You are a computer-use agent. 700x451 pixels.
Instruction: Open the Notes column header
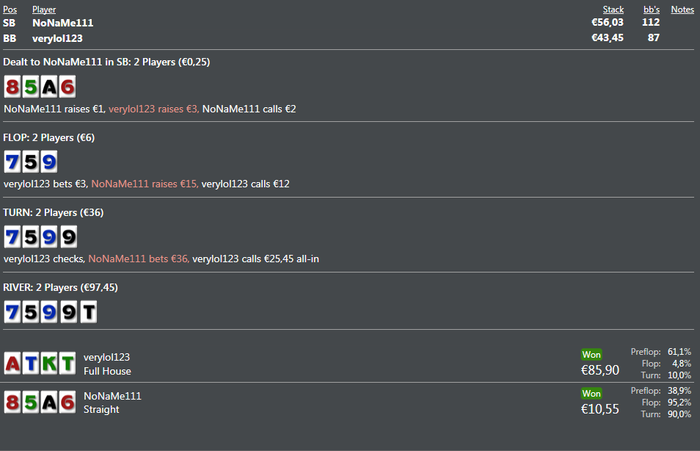[x=682, y=9]
